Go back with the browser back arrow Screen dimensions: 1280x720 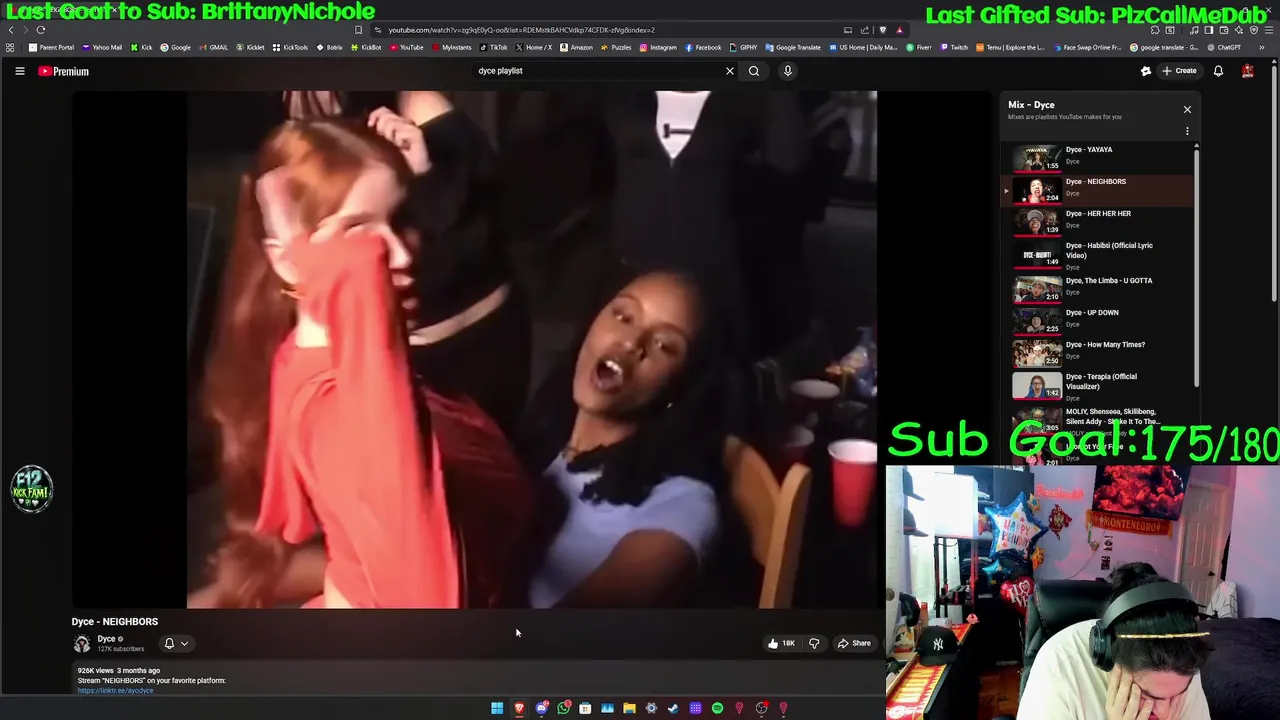coord(11,30)
